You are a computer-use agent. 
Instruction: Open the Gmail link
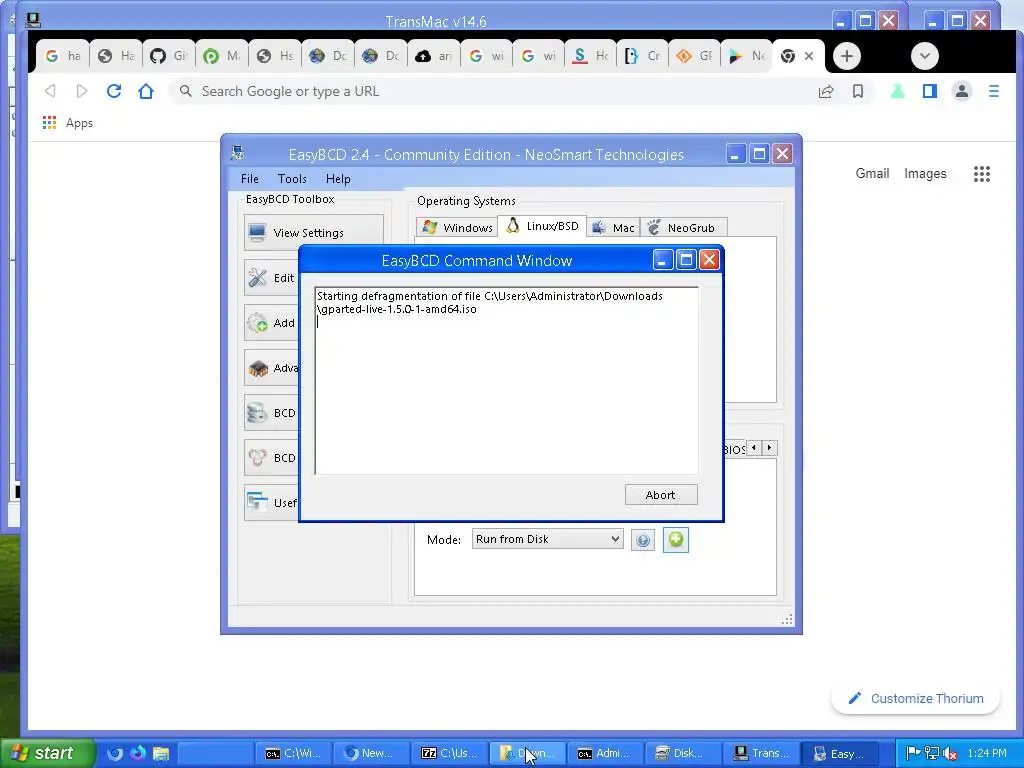[x=872, y=174]
